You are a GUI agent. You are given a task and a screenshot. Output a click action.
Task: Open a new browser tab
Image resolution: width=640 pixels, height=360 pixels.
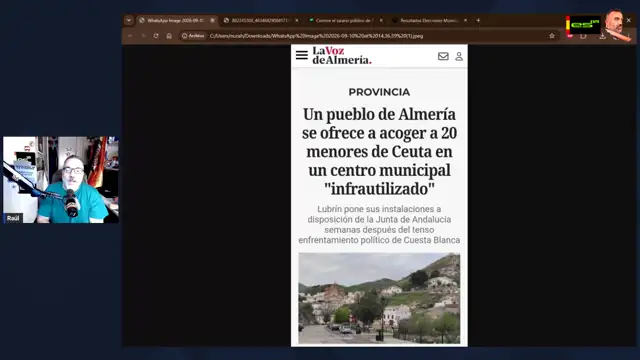(478, 20)
